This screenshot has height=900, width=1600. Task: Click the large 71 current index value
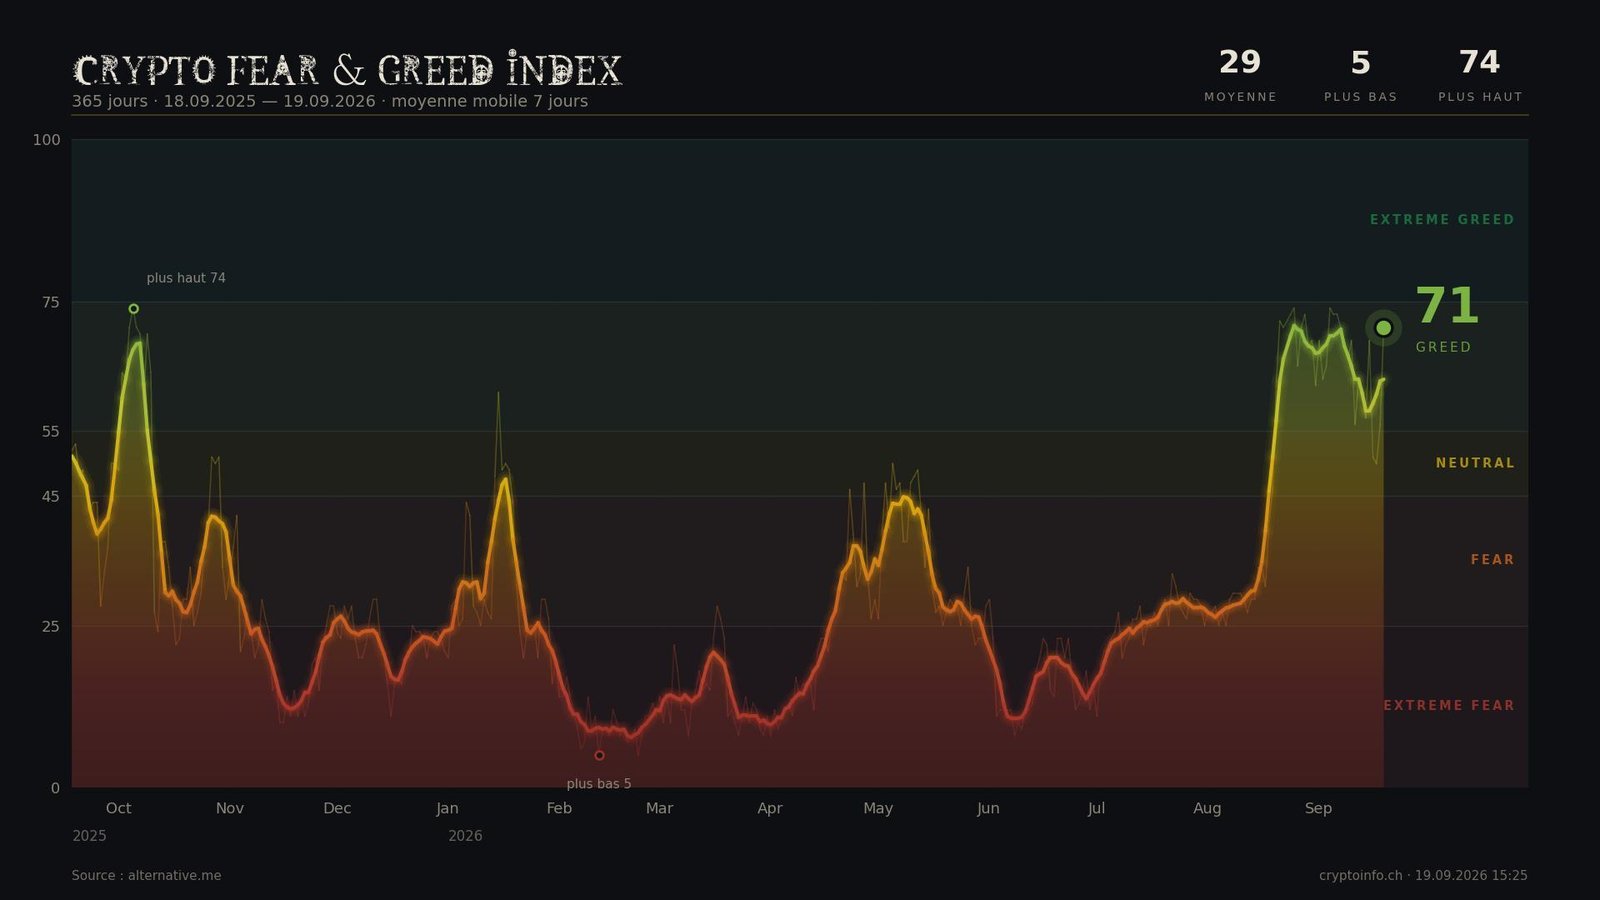(1447, 306)
